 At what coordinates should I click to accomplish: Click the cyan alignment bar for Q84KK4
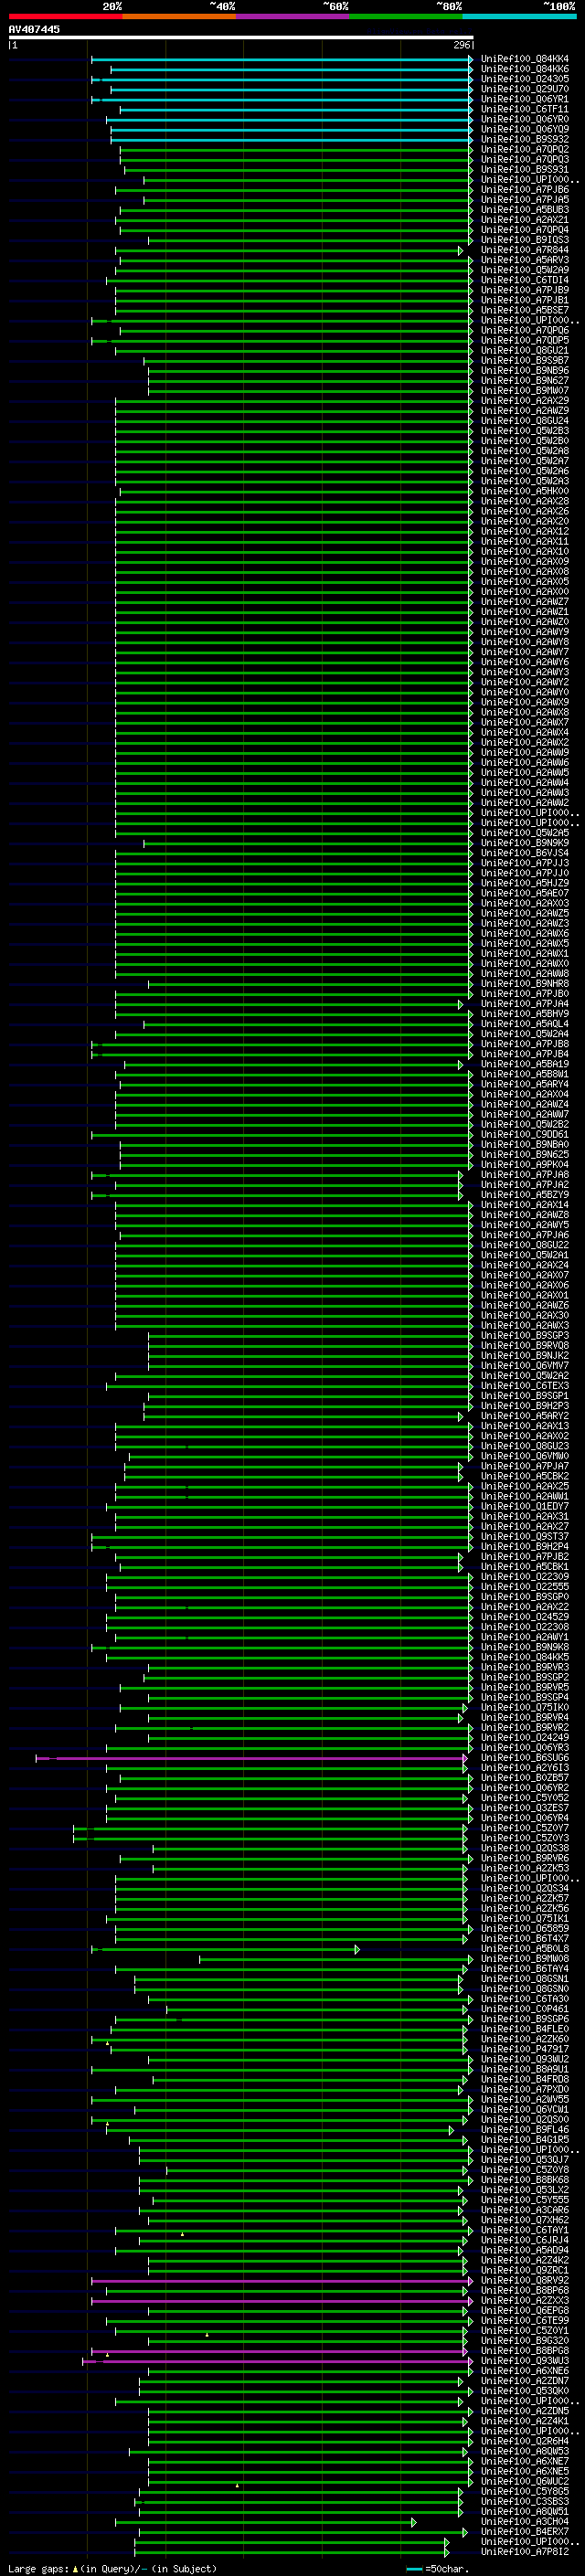point(281,59)
